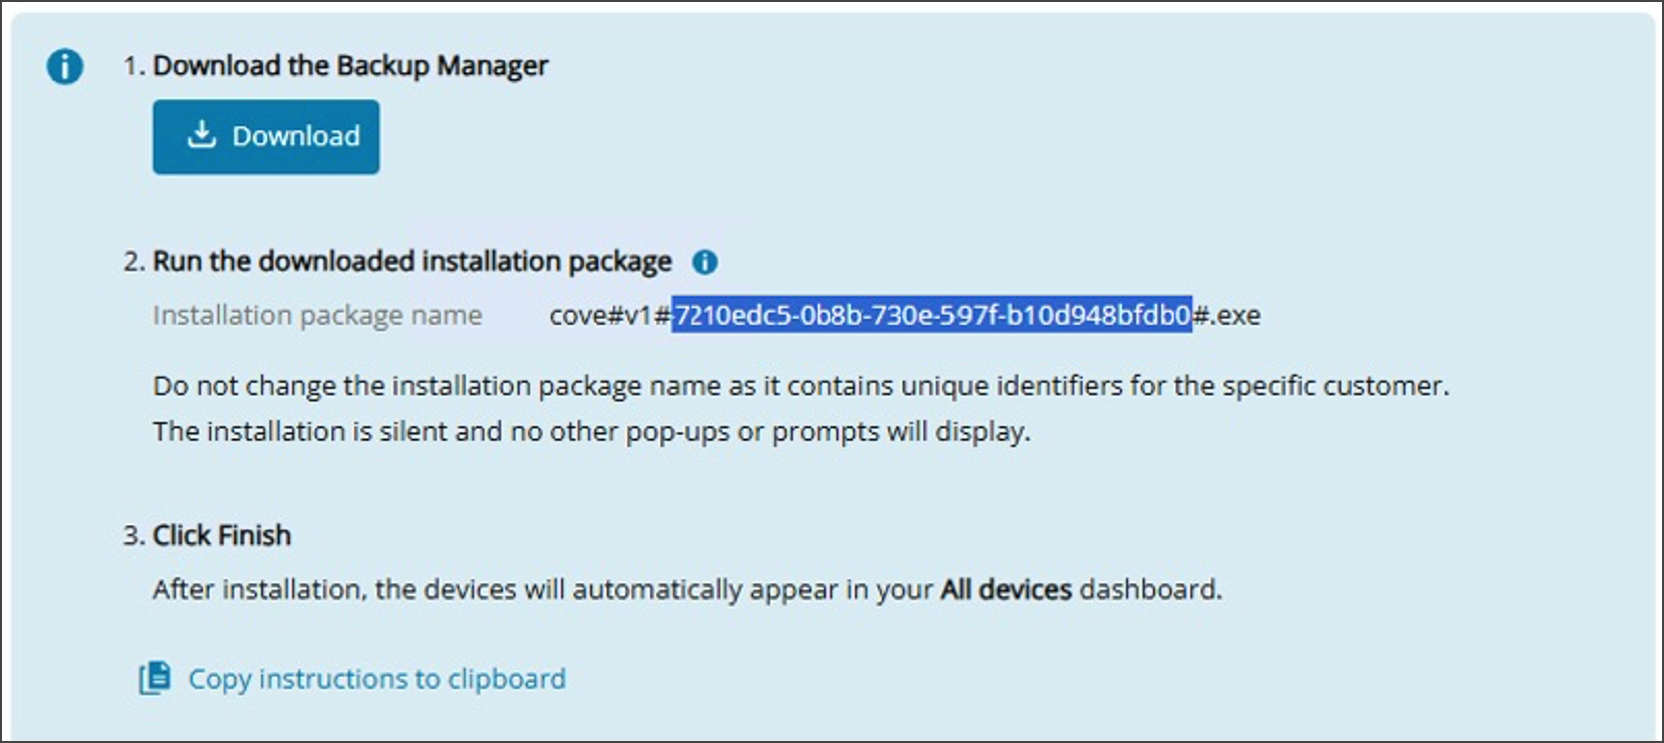The image size is (1664, 743).
Task: Click the 'cove#v1#' package name prefix
Action: (x=609, y=315)
